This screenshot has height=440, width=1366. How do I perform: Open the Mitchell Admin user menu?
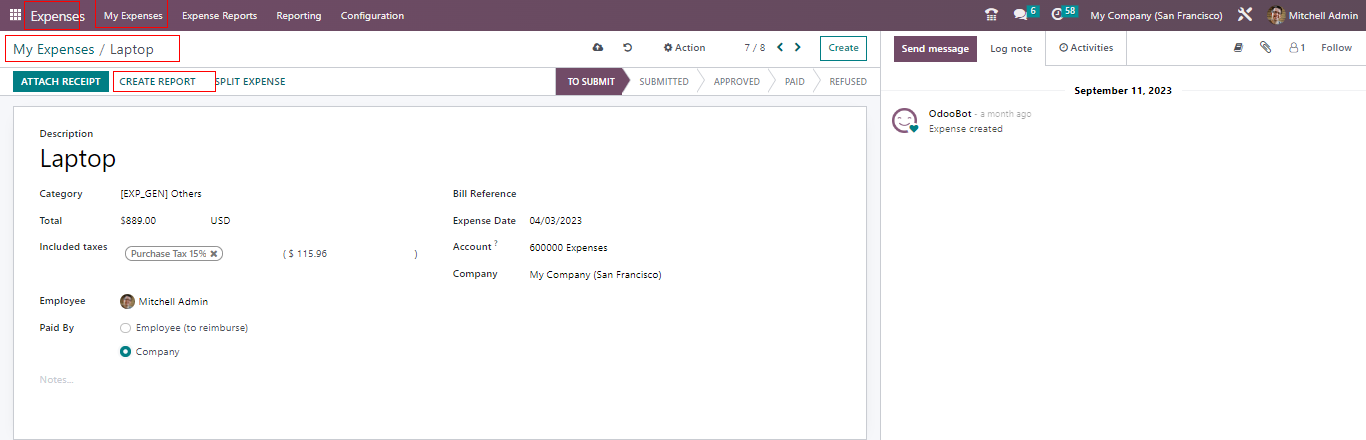point(1312,15)
